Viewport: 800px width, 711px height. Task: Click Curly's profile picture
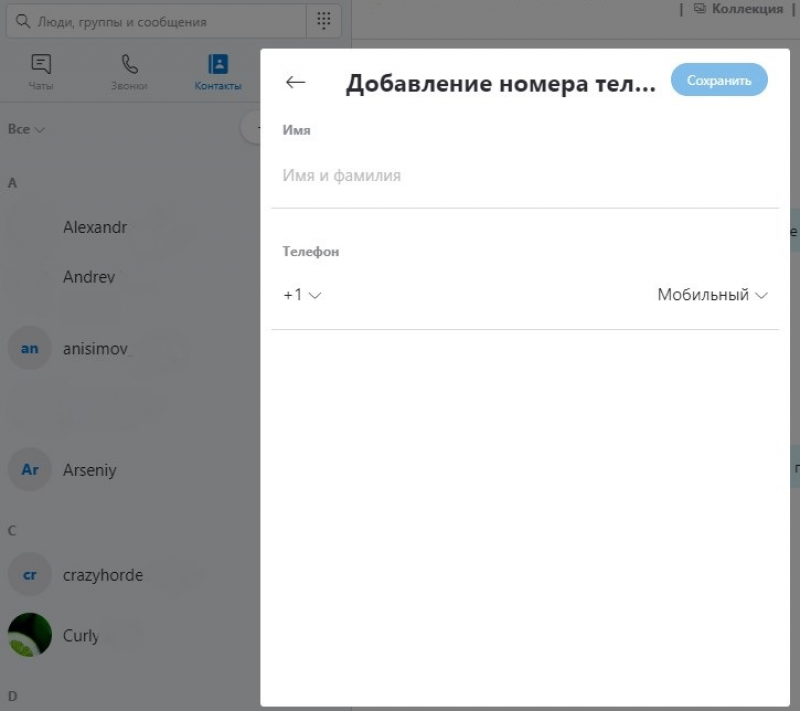point(29,635)
